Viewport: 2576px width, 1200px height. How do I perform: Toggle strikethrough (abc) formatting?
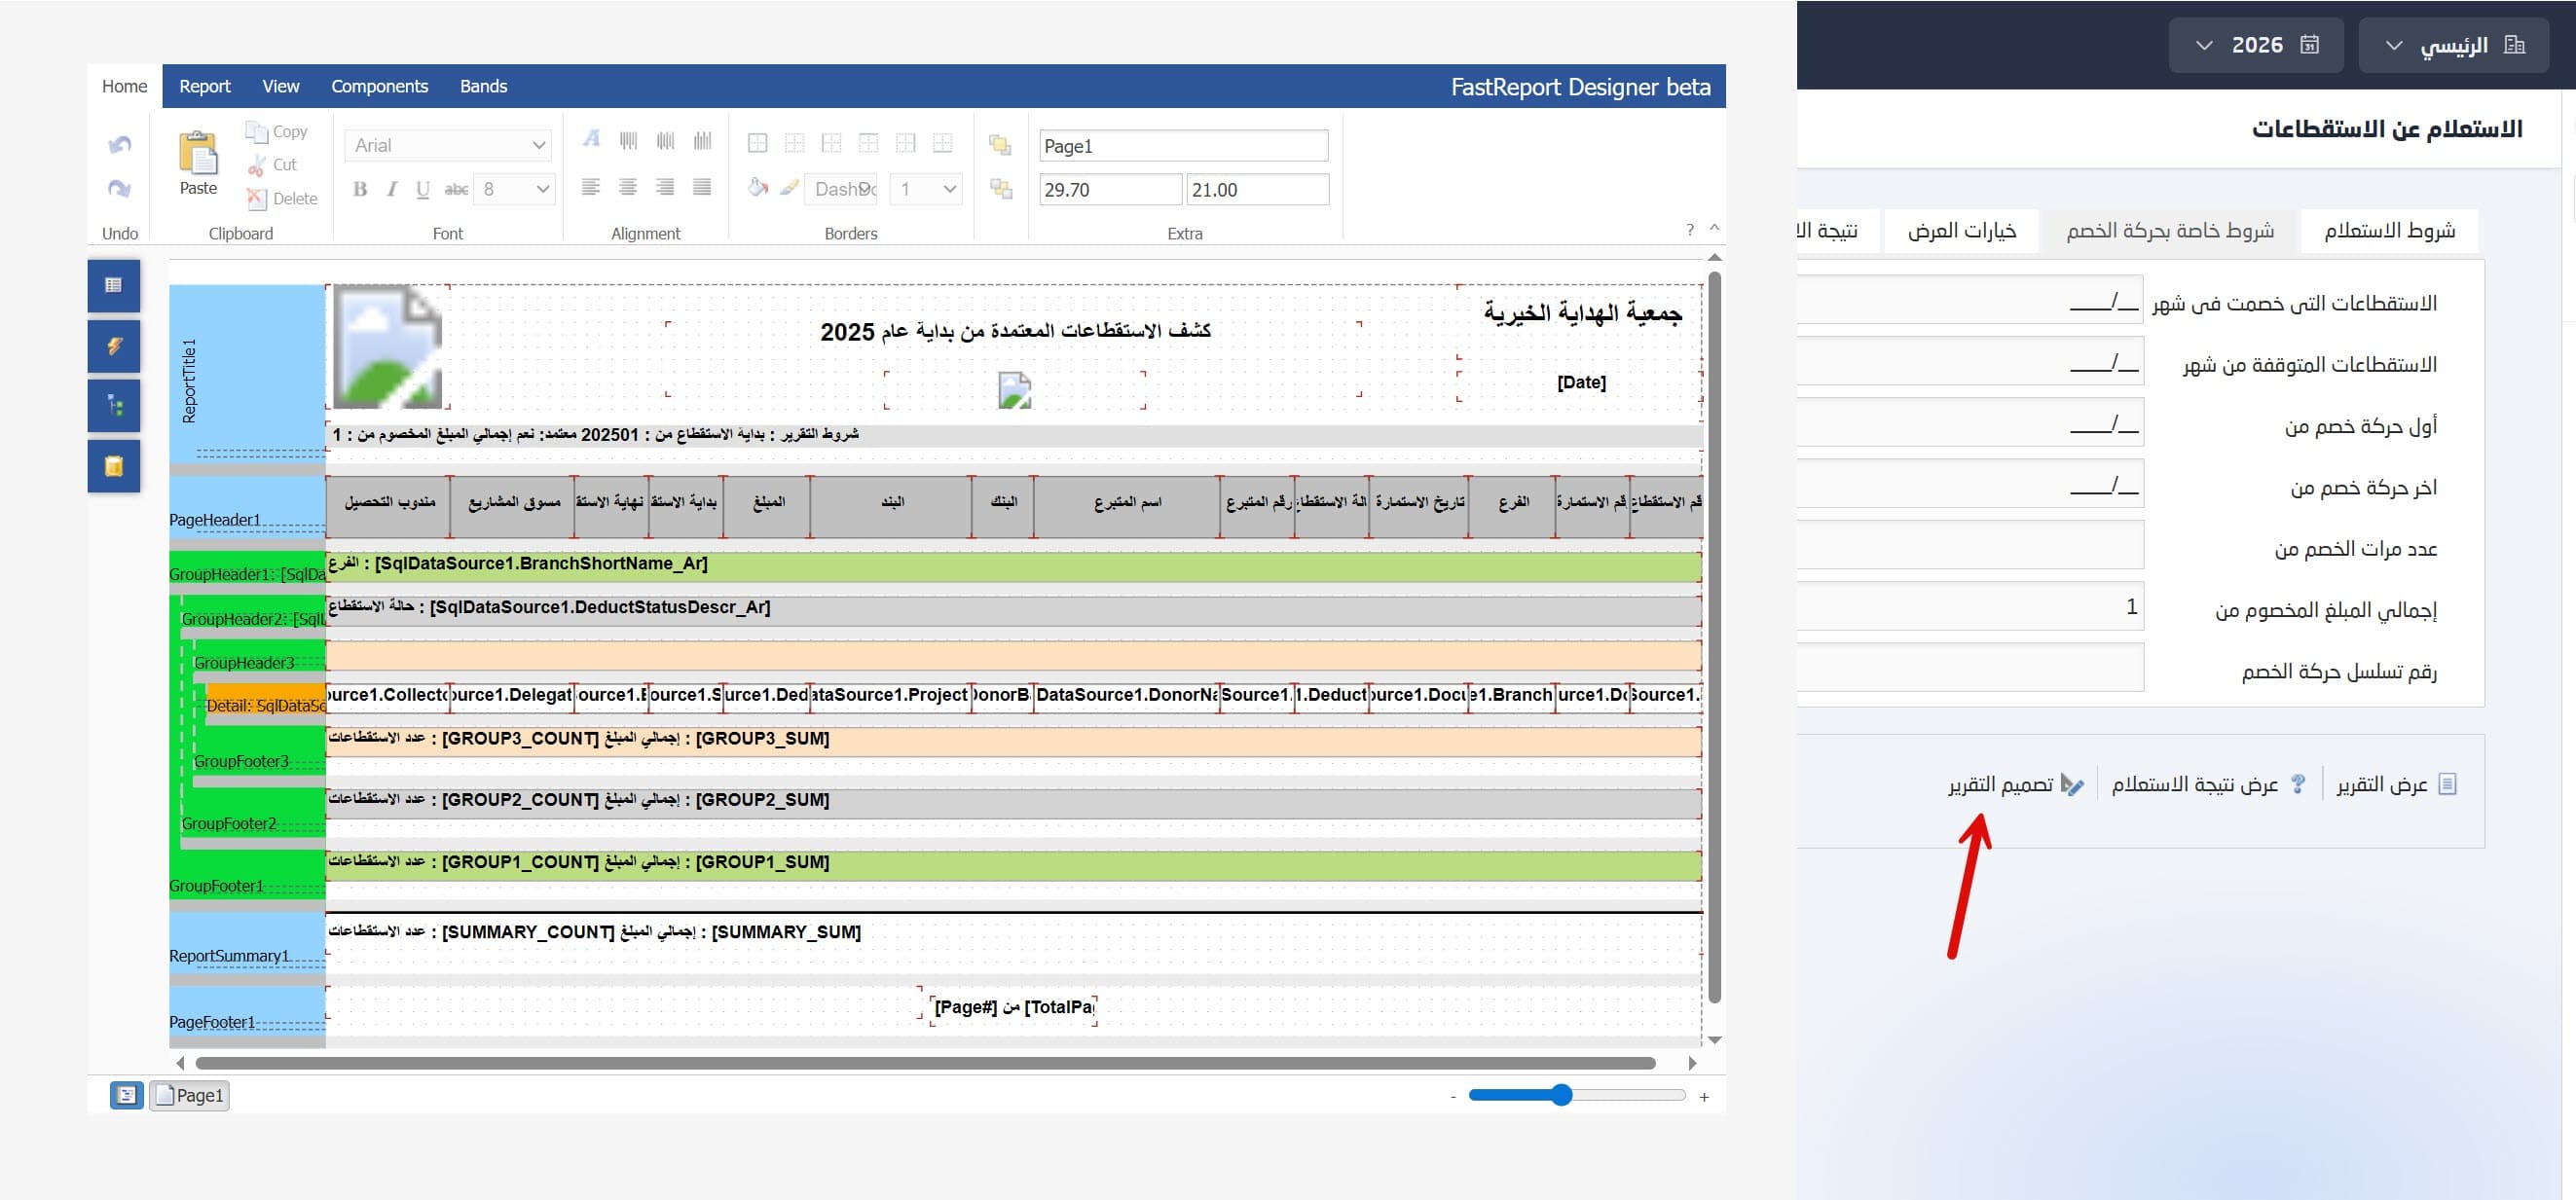pos(456,188)
